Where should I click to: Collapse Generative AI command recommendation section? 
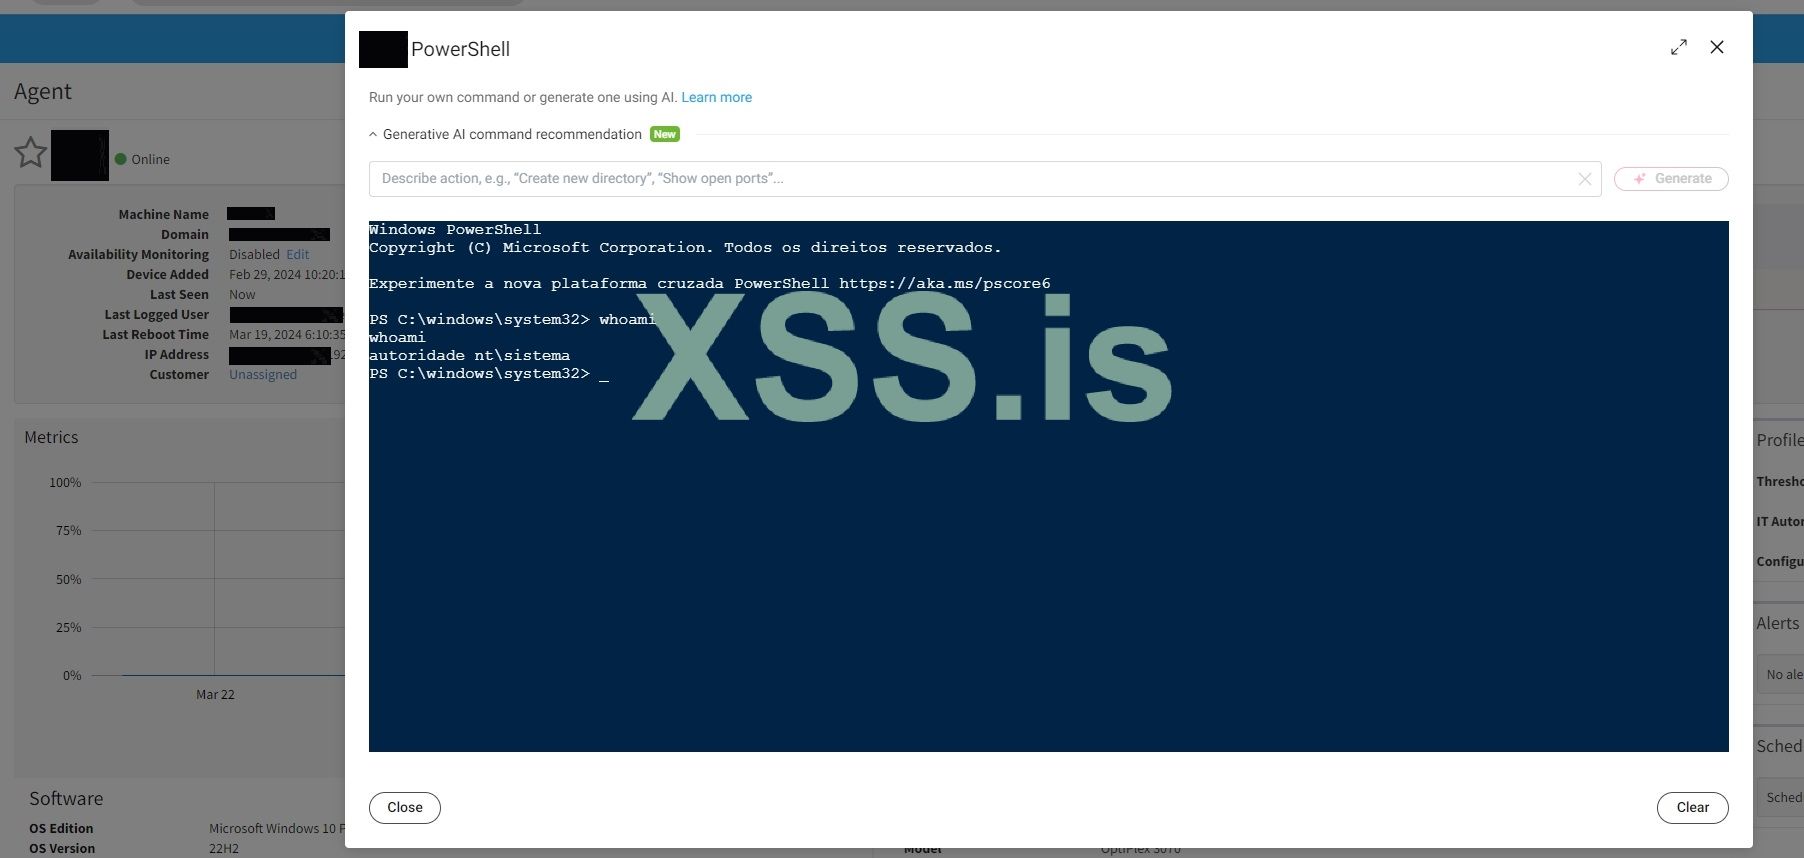pos(373,134)
